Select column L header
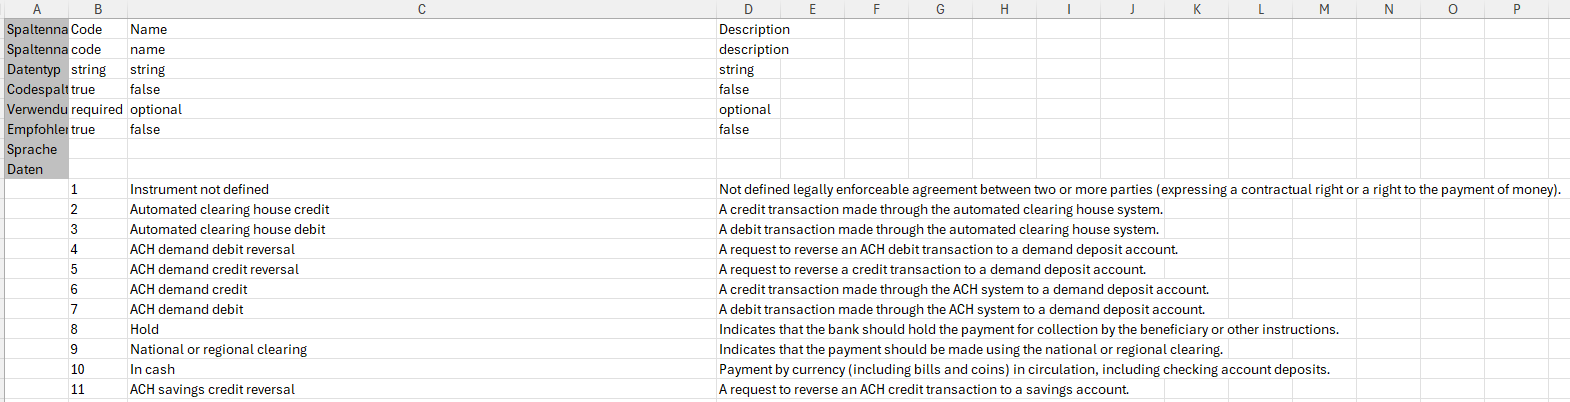 [1260, 9]
